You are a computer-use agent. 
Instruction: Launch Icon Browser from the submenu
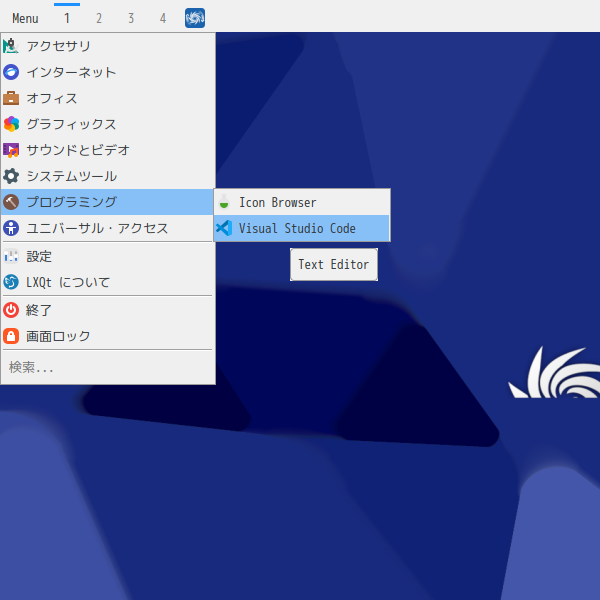coord(302,202)
